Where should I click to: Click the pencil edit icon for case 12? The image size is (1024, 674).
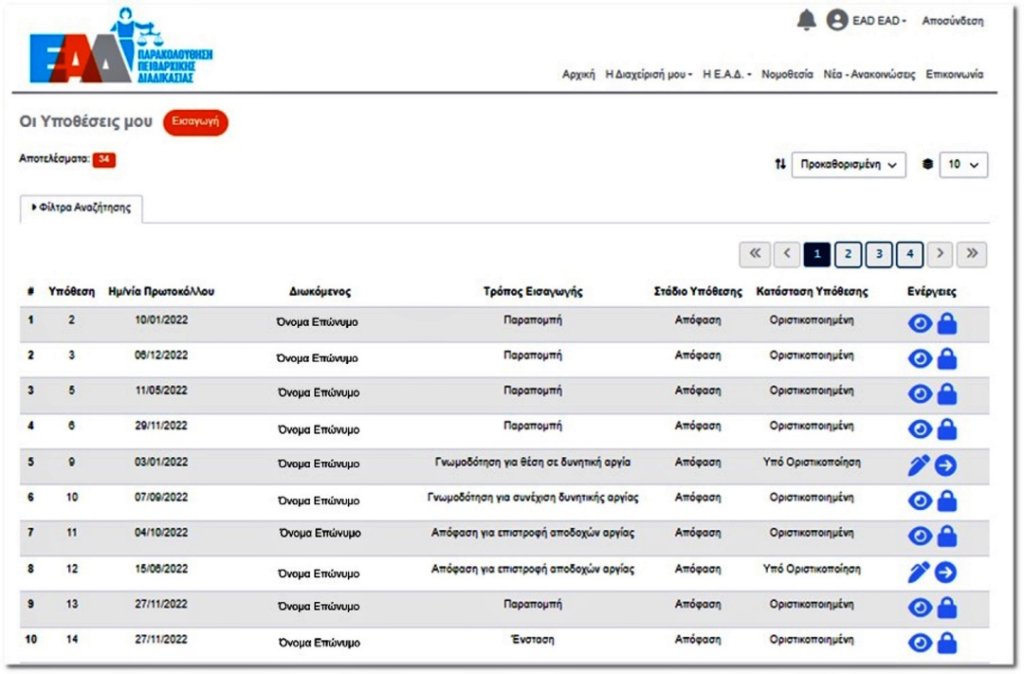[x=919, y=572]
